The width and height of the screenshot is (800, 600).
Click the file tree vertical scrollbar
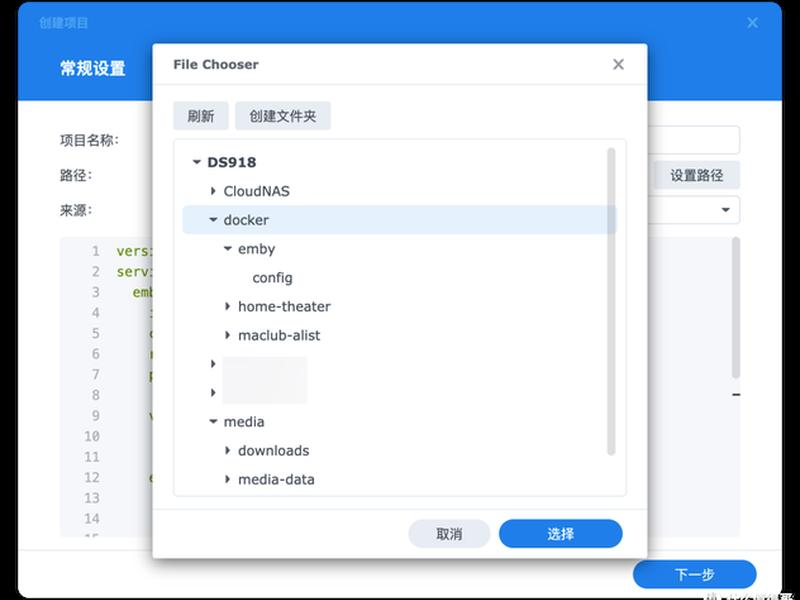point(611,301)
